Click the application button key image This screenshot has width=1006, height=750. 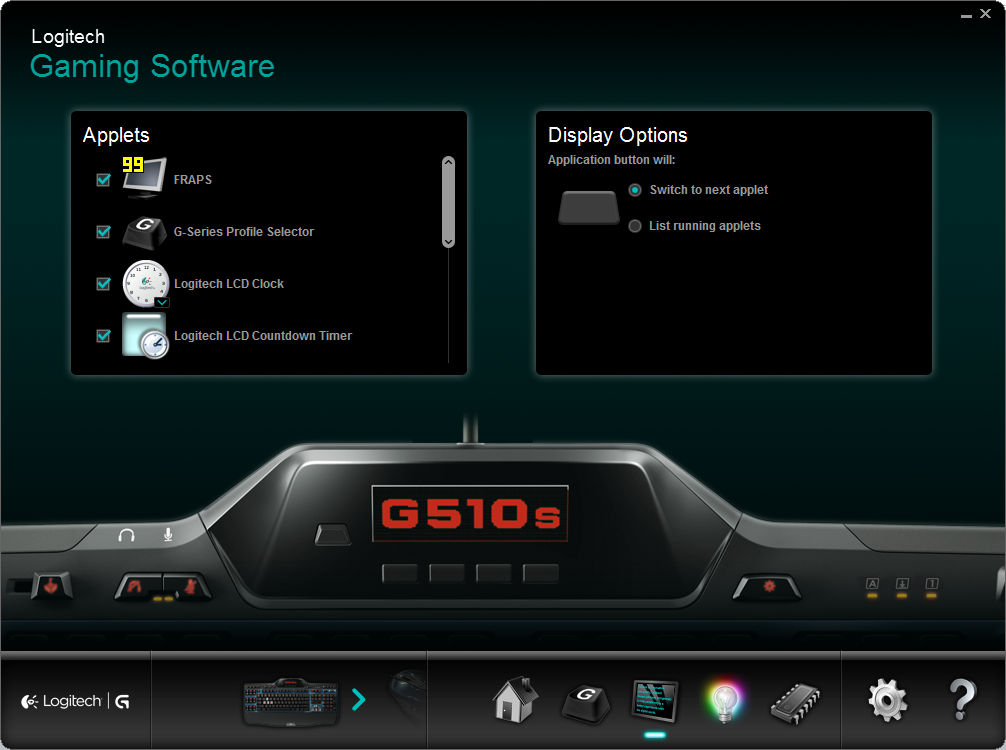(588, 207)
